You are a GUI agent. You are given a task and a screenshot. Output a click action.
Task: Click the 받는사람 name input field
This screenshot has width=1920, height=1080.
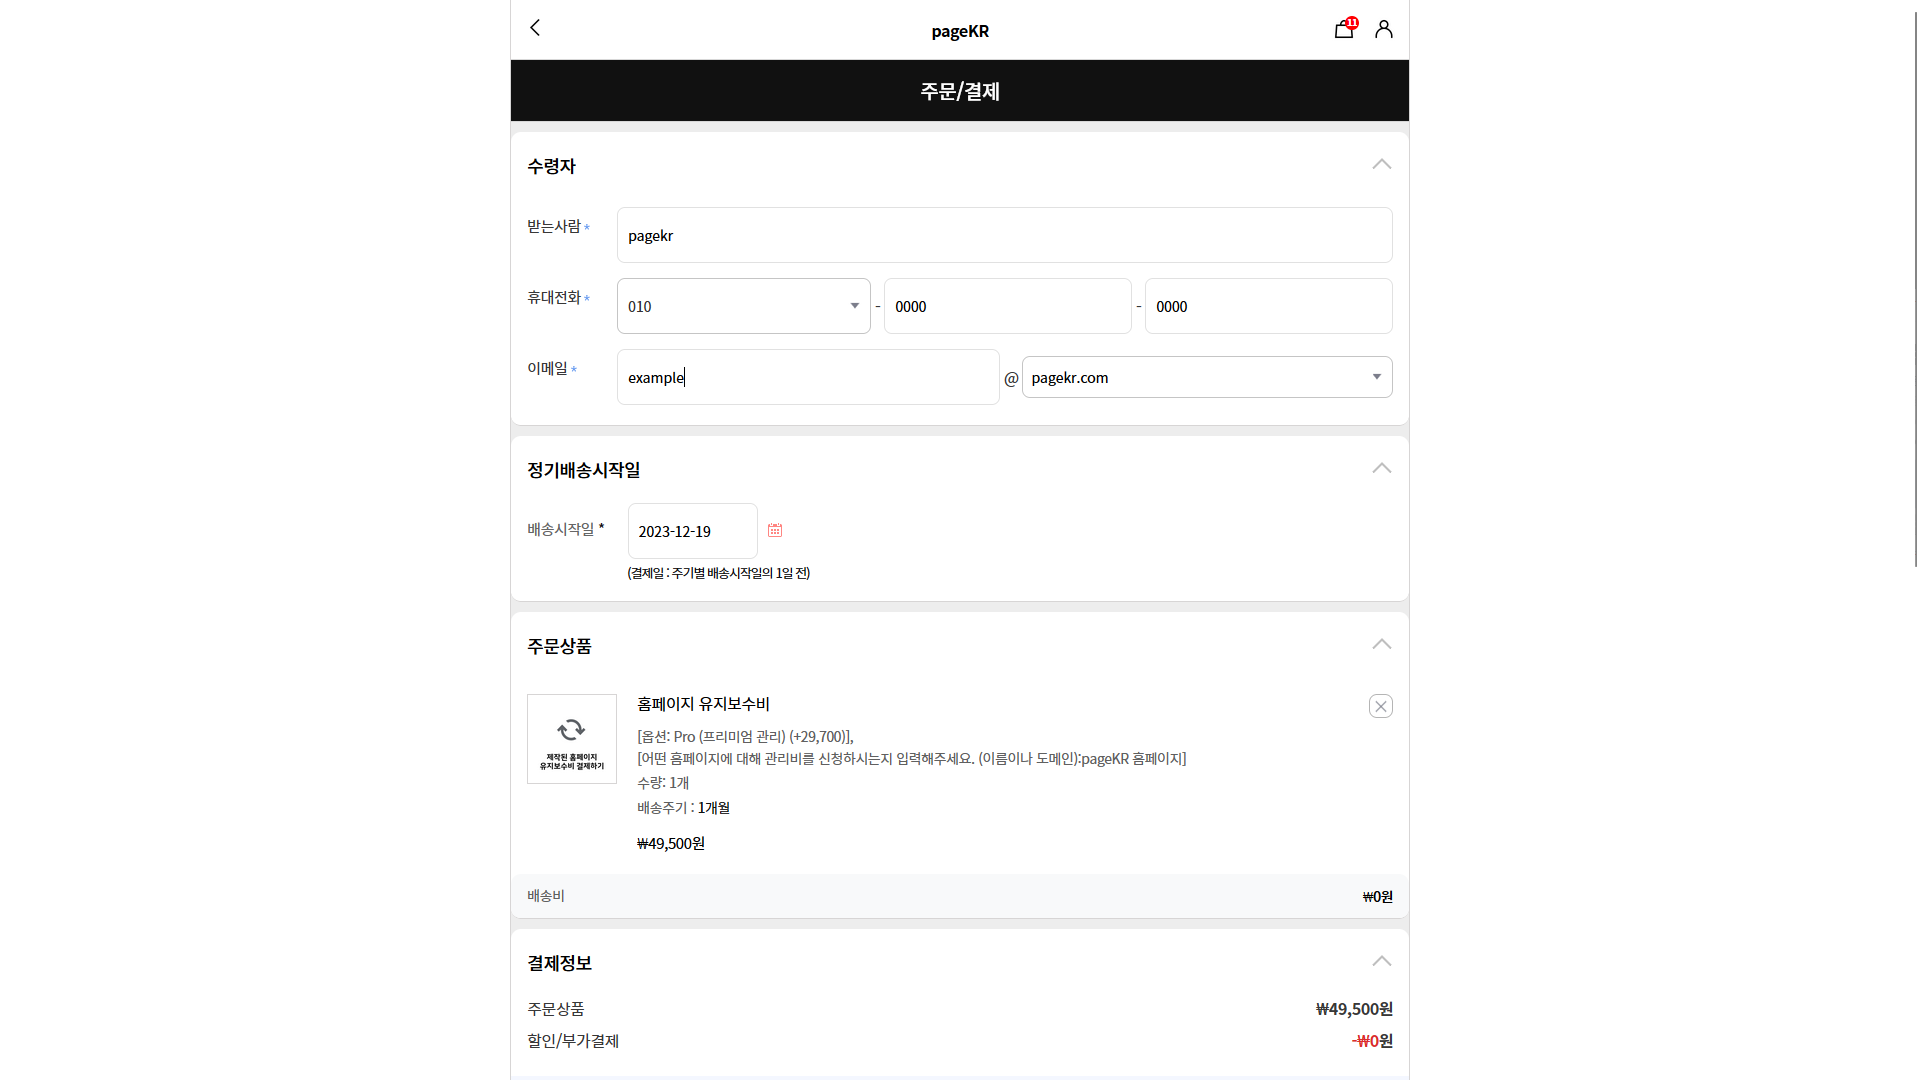1004,236
